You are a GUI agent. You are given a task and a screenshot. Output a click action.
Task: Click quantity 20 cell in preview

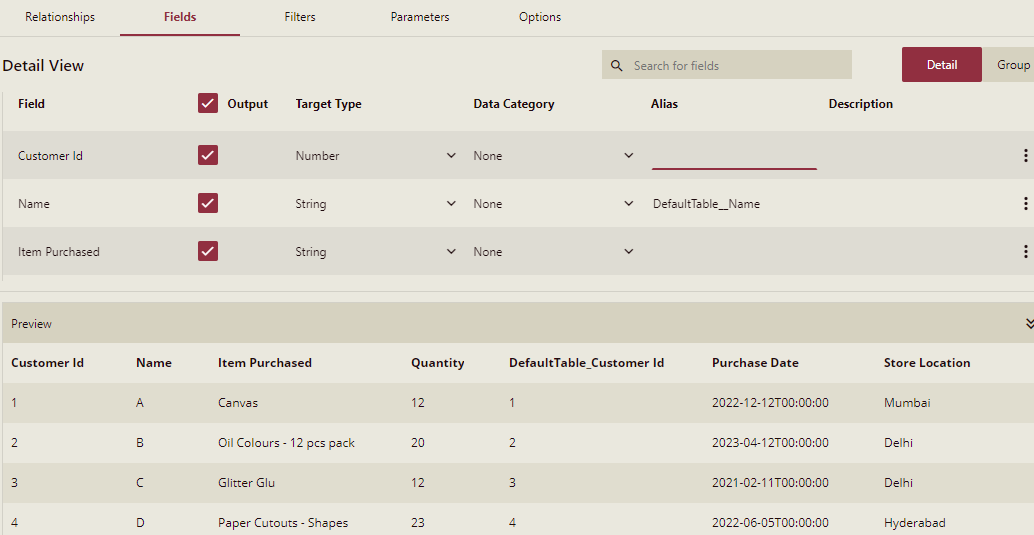pos(417,443)
